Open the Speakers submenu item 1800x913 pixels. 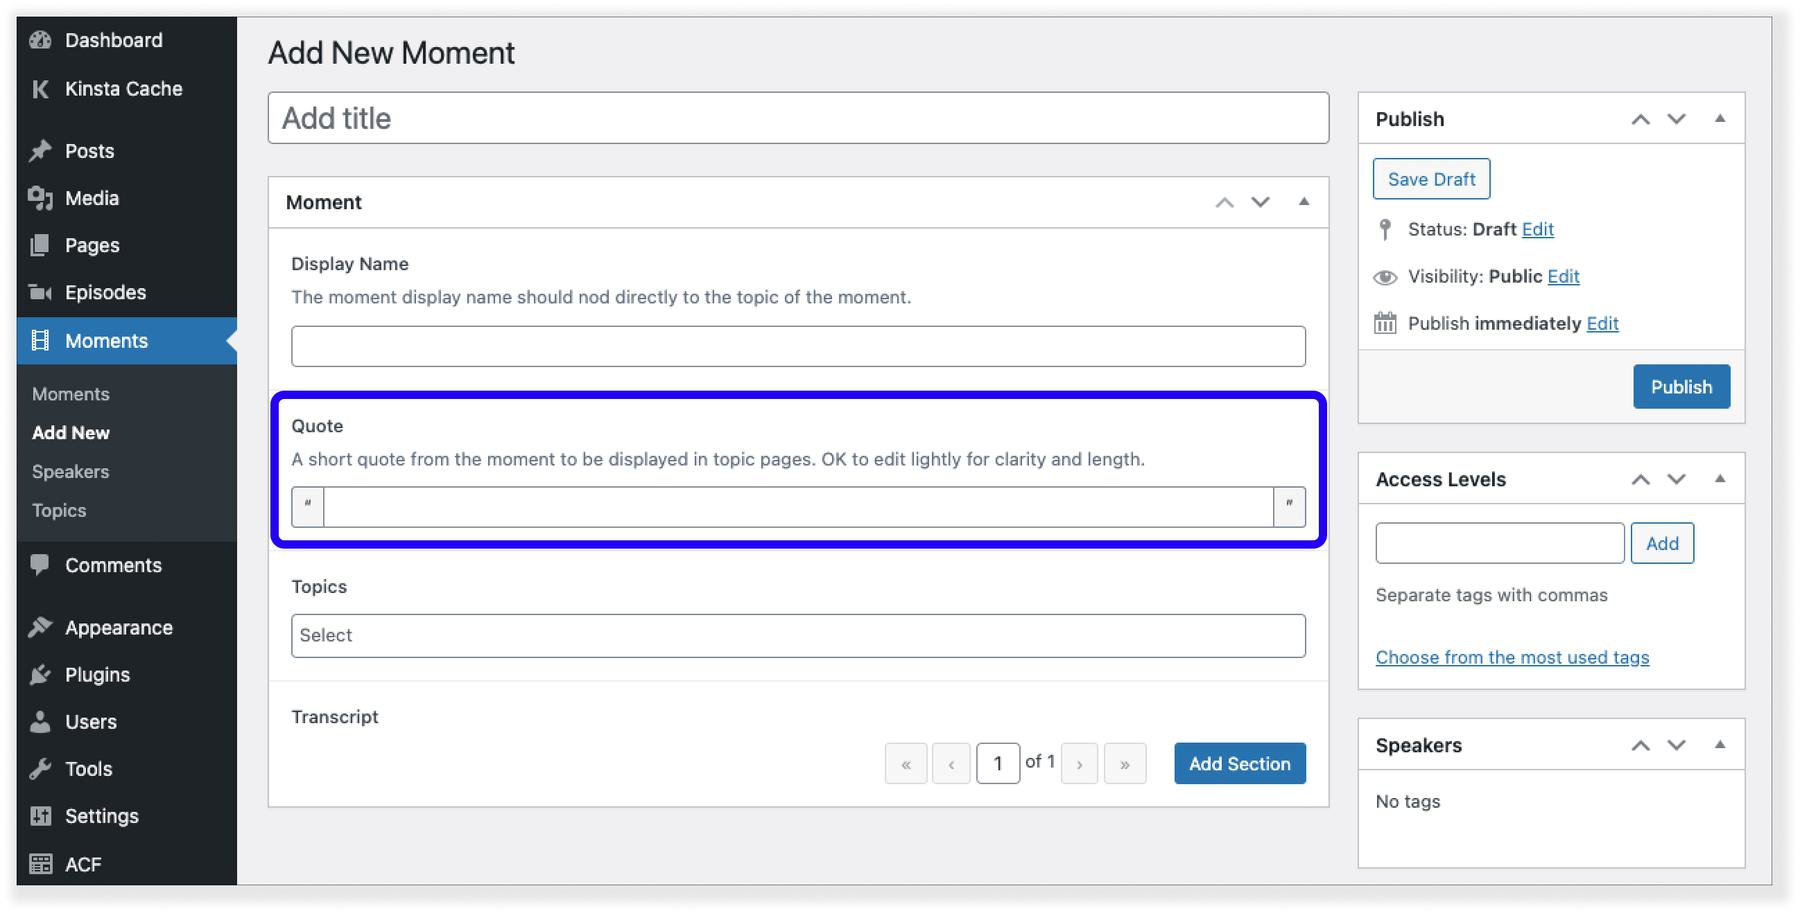tap(70, 471)
